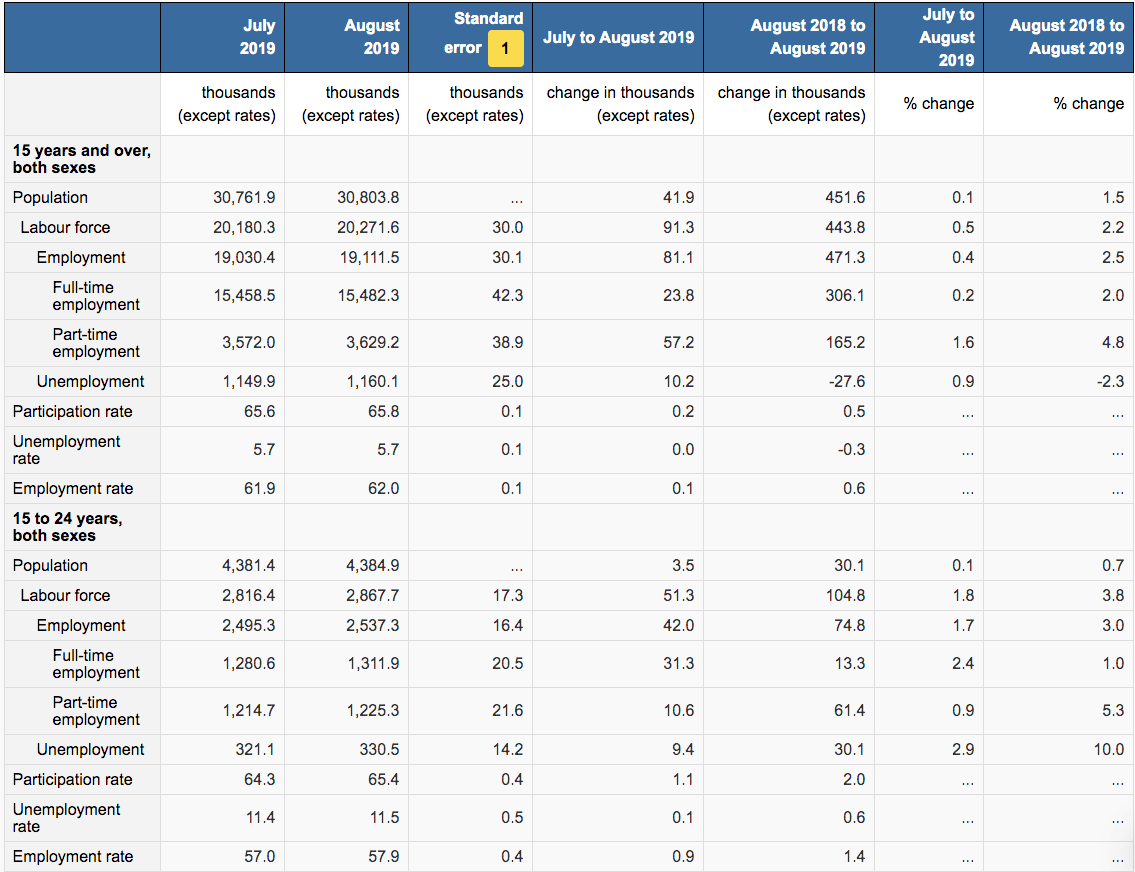Click the standard error value 38.9

pos(507,342)
